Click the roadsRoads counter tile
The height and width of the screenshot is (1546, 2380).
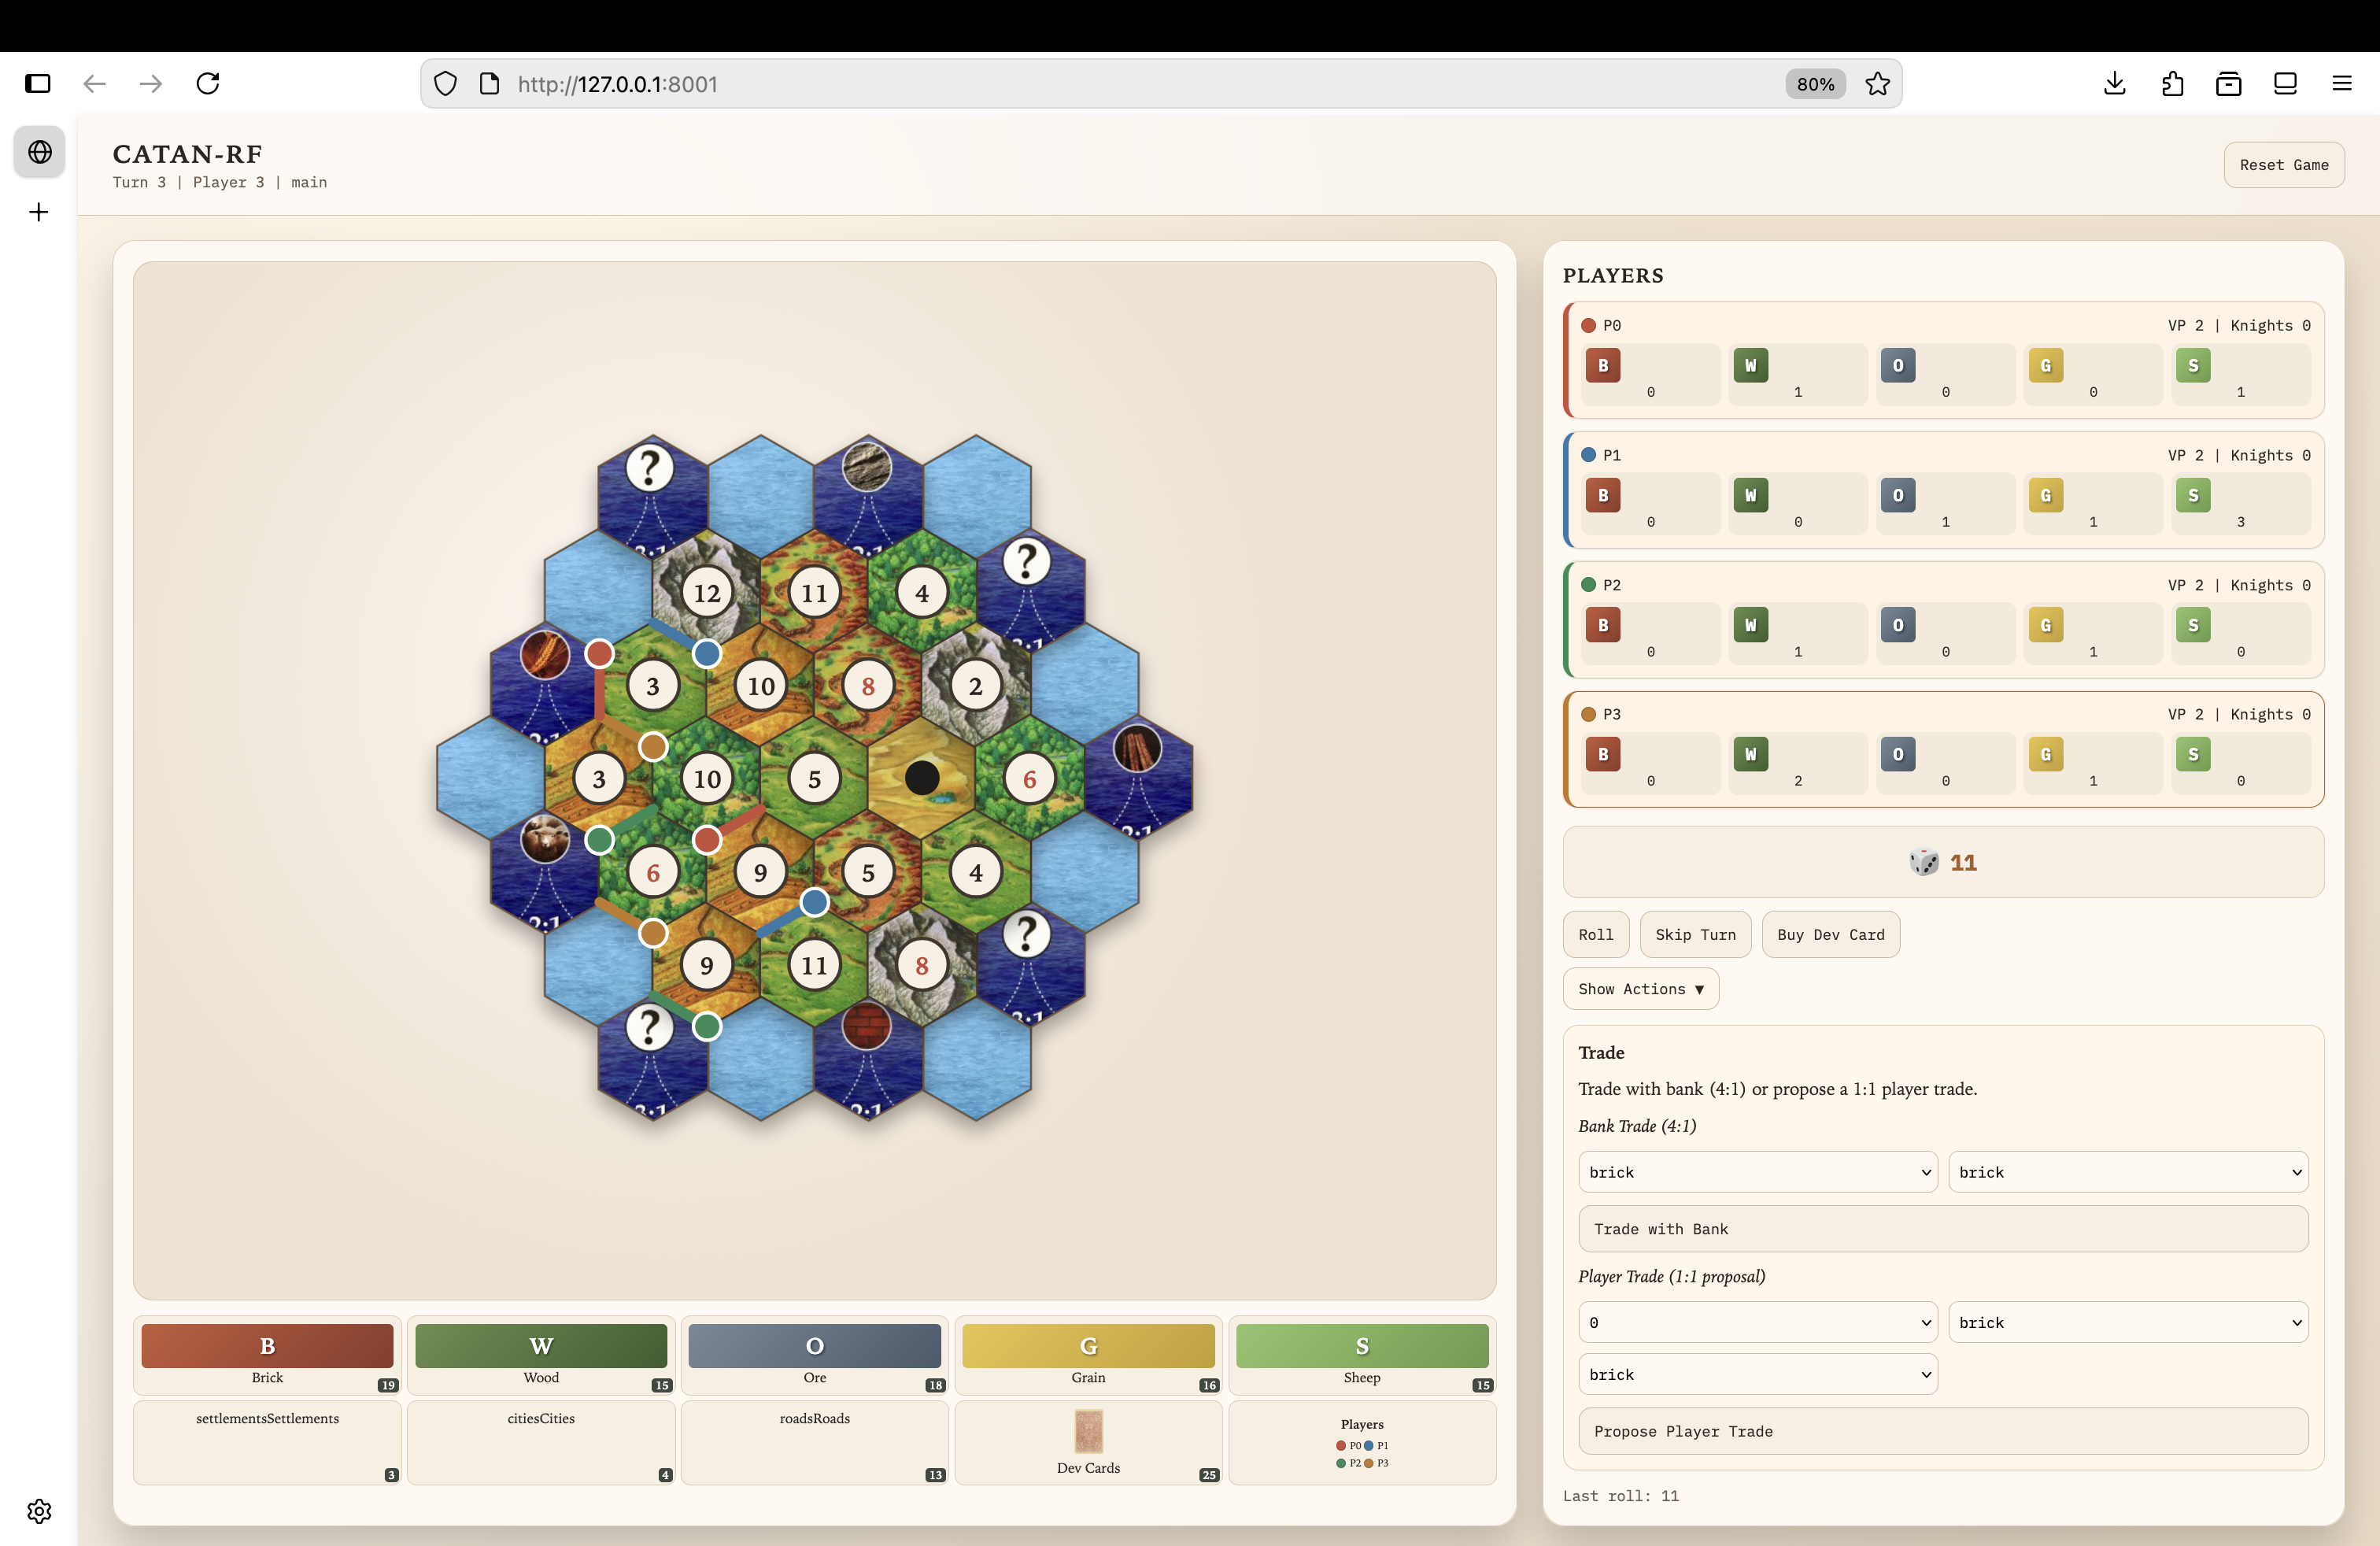pos(814,1442)
